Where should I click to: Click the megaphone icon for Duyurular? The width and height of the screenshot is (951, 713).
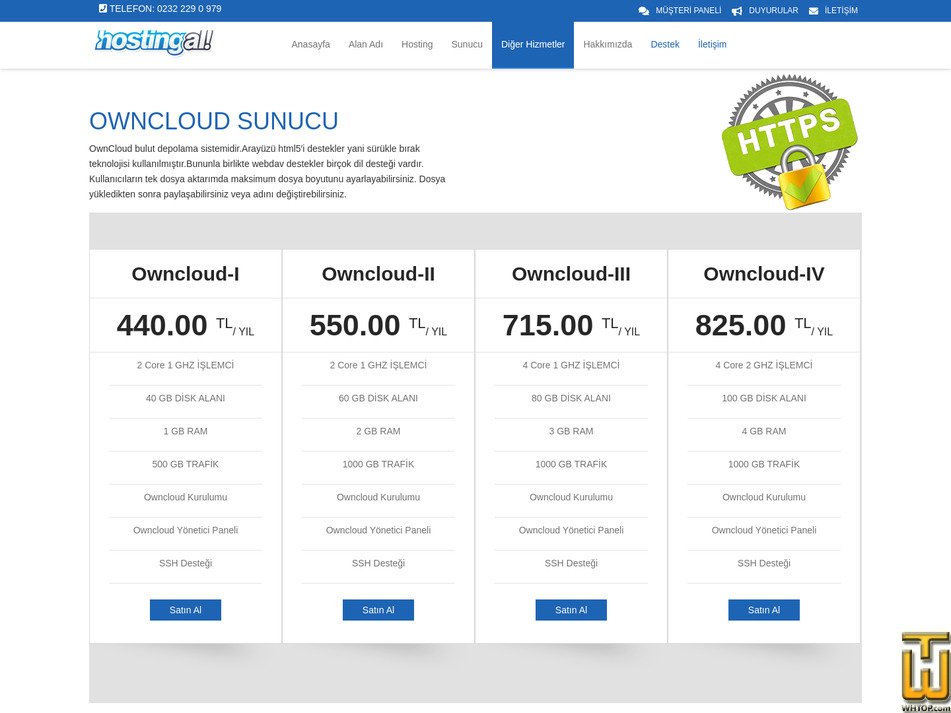coord(737,11)
